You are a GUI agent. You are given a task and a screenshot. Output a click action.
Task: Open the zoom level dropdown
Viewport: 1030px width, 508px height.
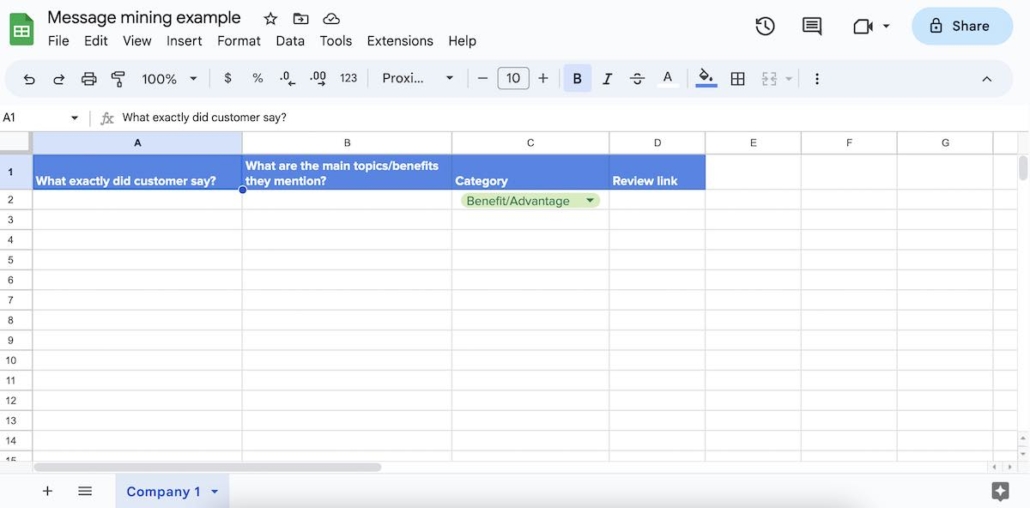click(x=169, y=79)
